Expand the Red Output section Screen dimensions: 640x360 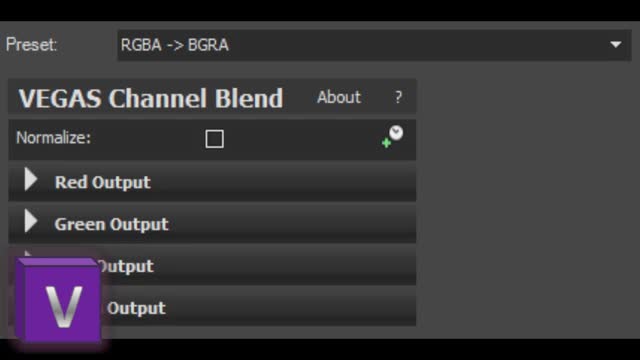(x=31, y=180)
